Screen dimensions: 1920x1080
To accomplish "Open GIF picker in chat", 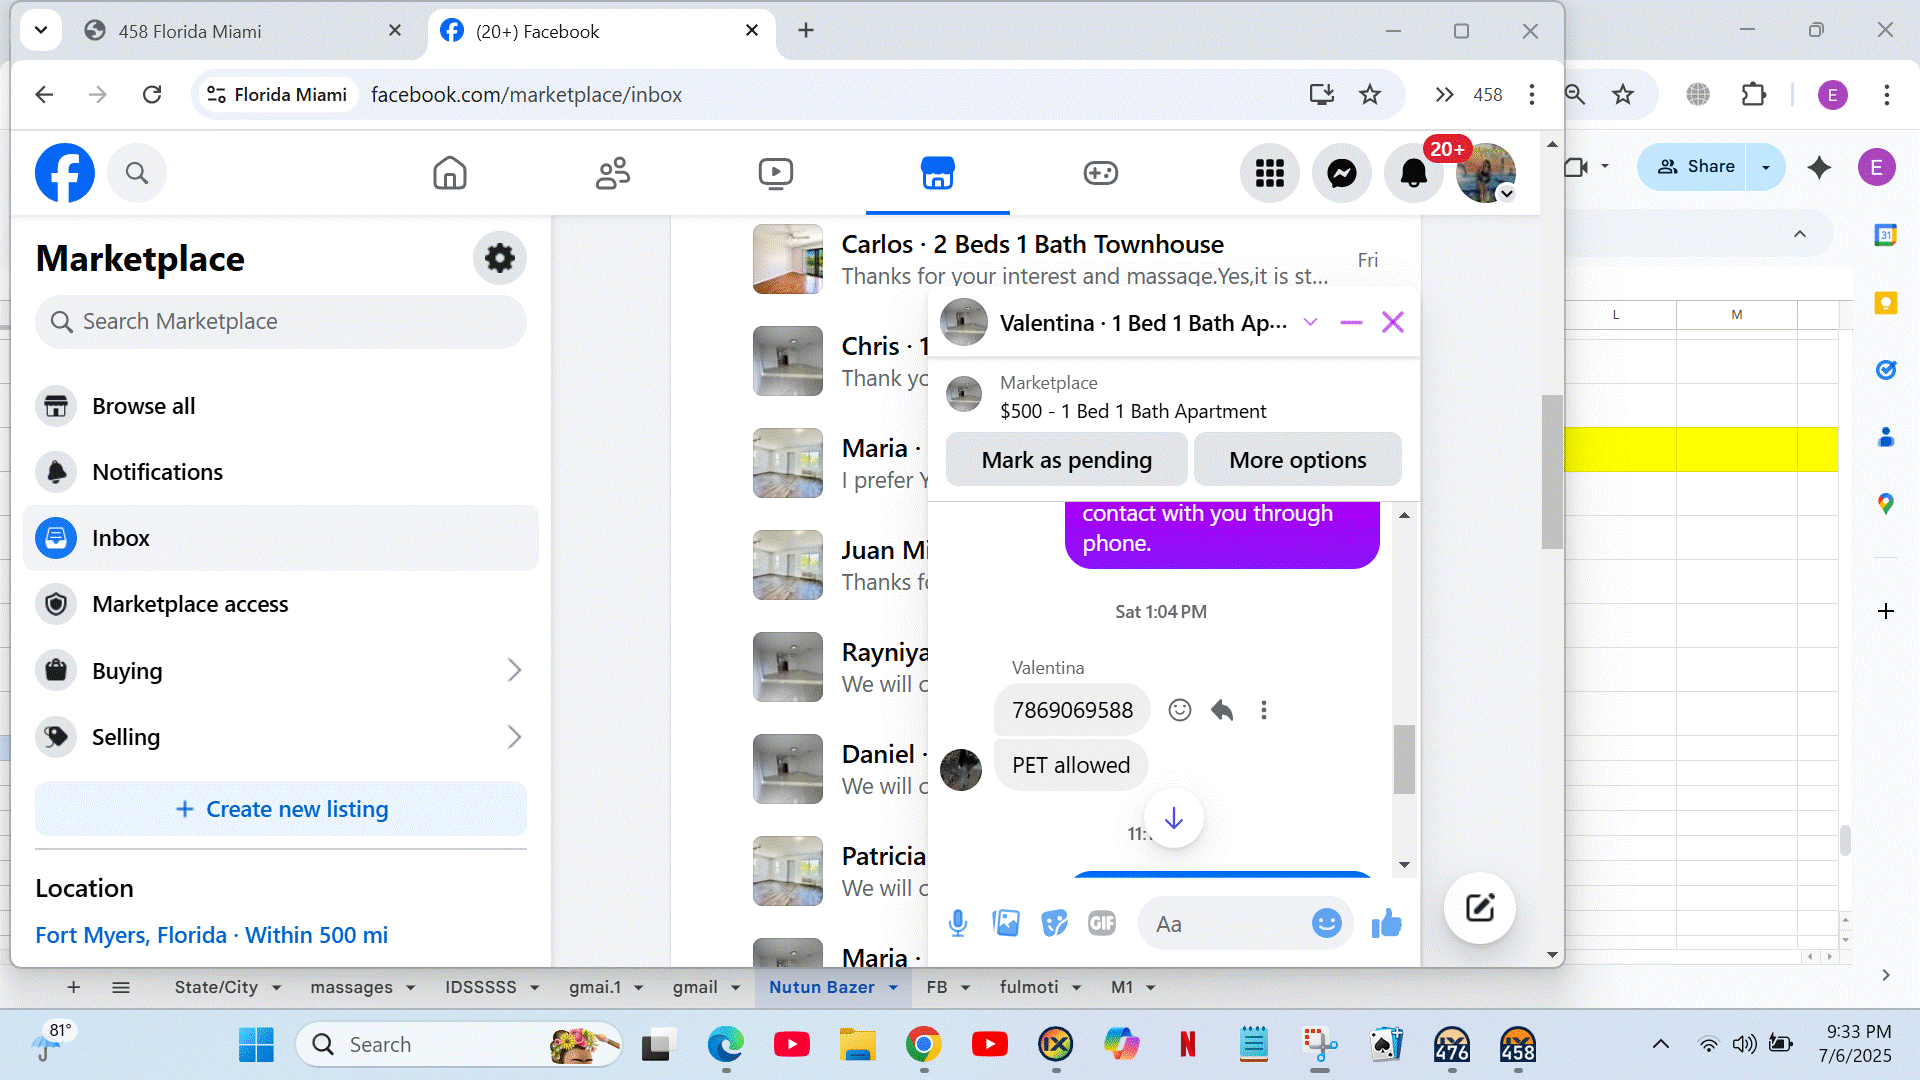I will pos(1101,923).
